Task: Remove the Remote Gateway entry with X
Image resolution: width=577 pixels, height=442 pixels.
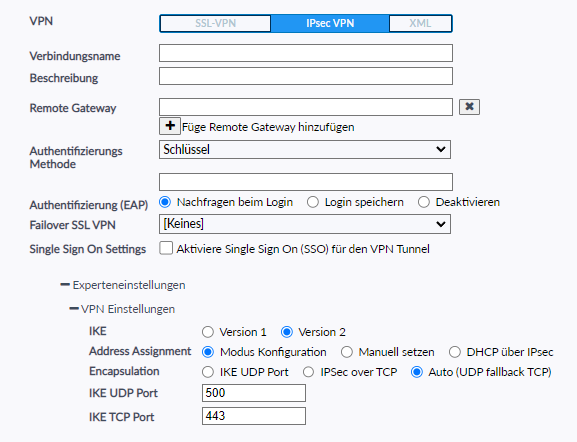Action: pos(469,107)
